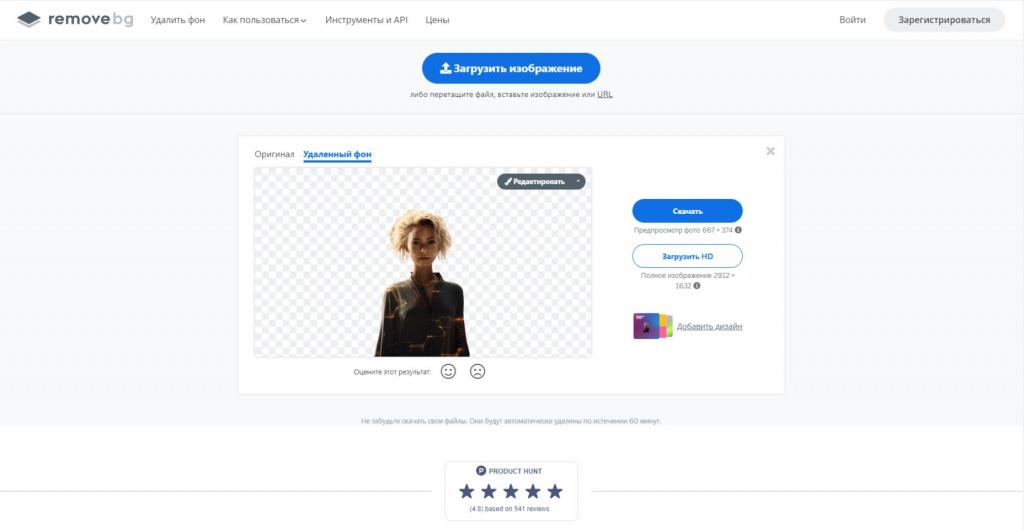Close the result panel with X

tap(771, 151)
